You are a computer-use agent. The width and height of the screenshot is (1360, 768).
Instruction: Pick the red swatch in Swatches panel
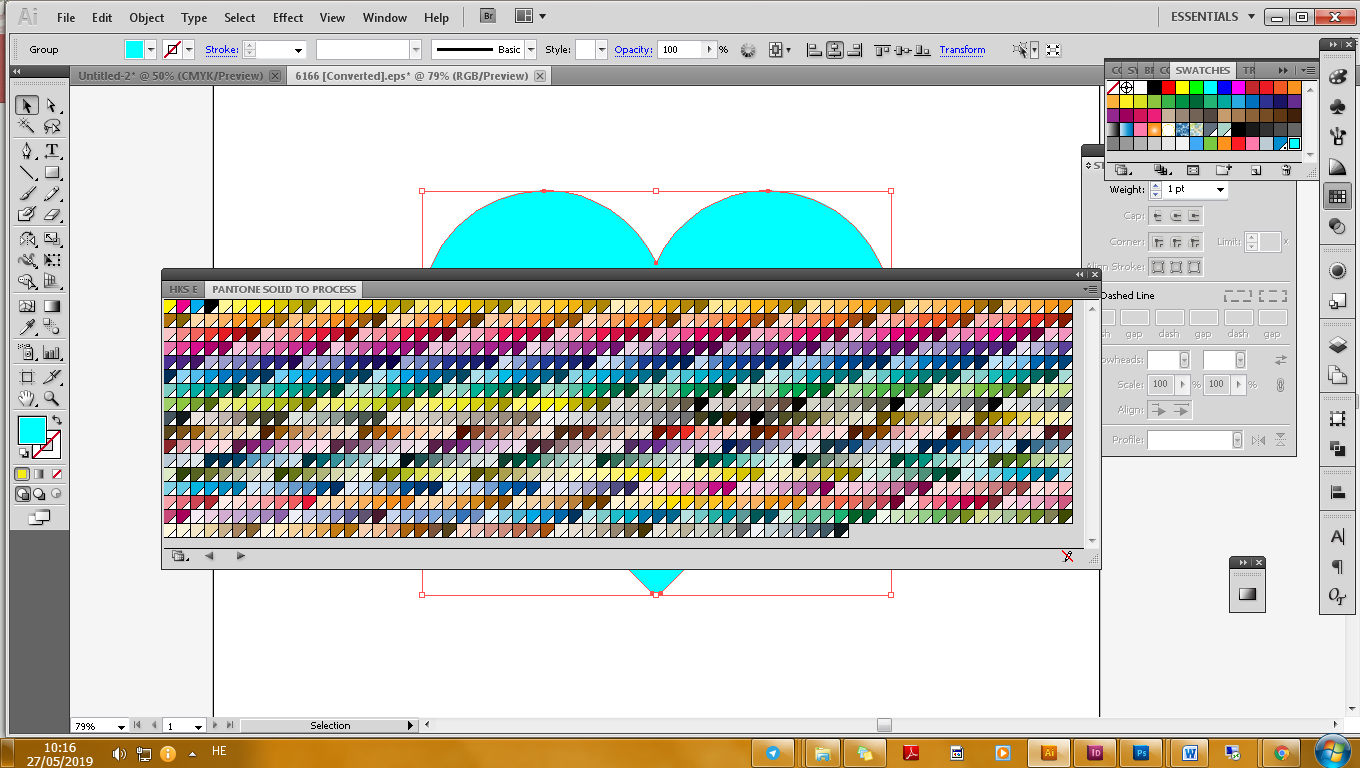[x=1168, y=88]
